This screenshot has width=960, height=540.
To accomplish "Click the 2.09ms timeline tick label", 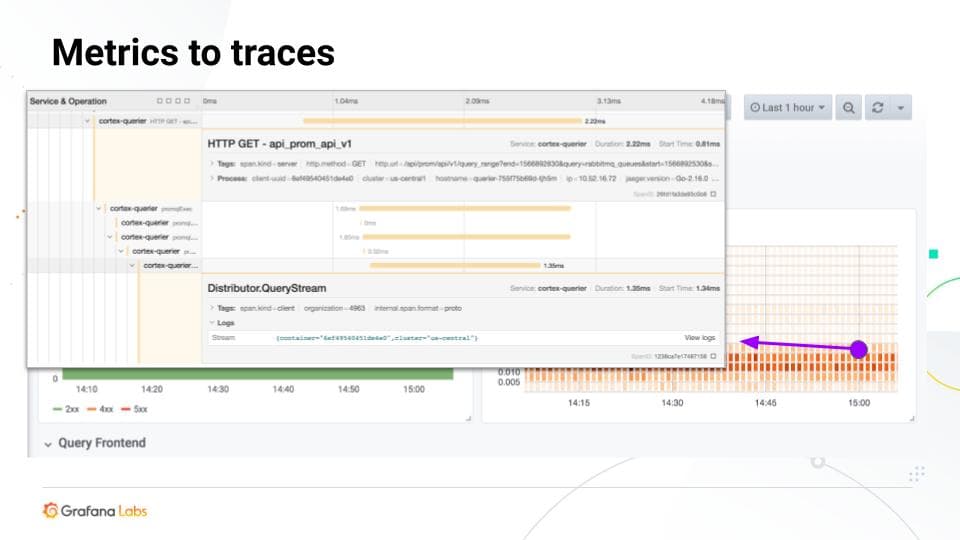I will pos(477,101).
